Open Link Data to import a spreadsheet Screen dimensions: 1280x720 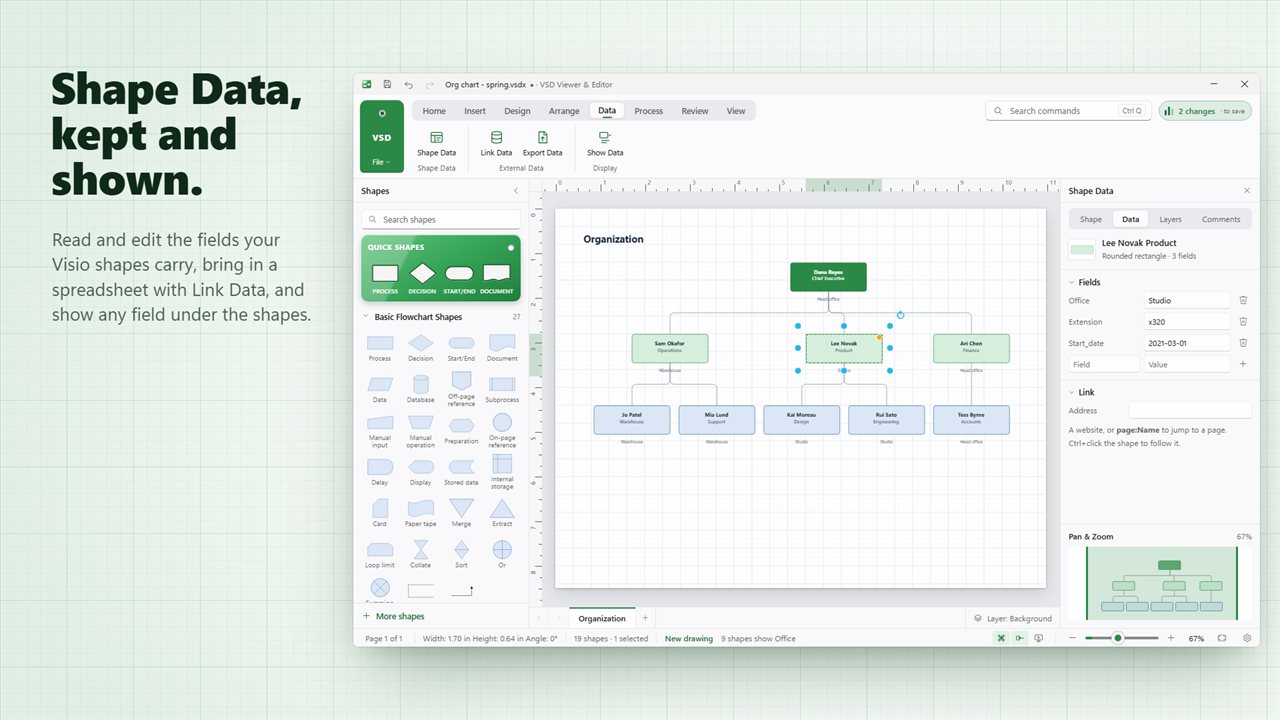point(496,144)
